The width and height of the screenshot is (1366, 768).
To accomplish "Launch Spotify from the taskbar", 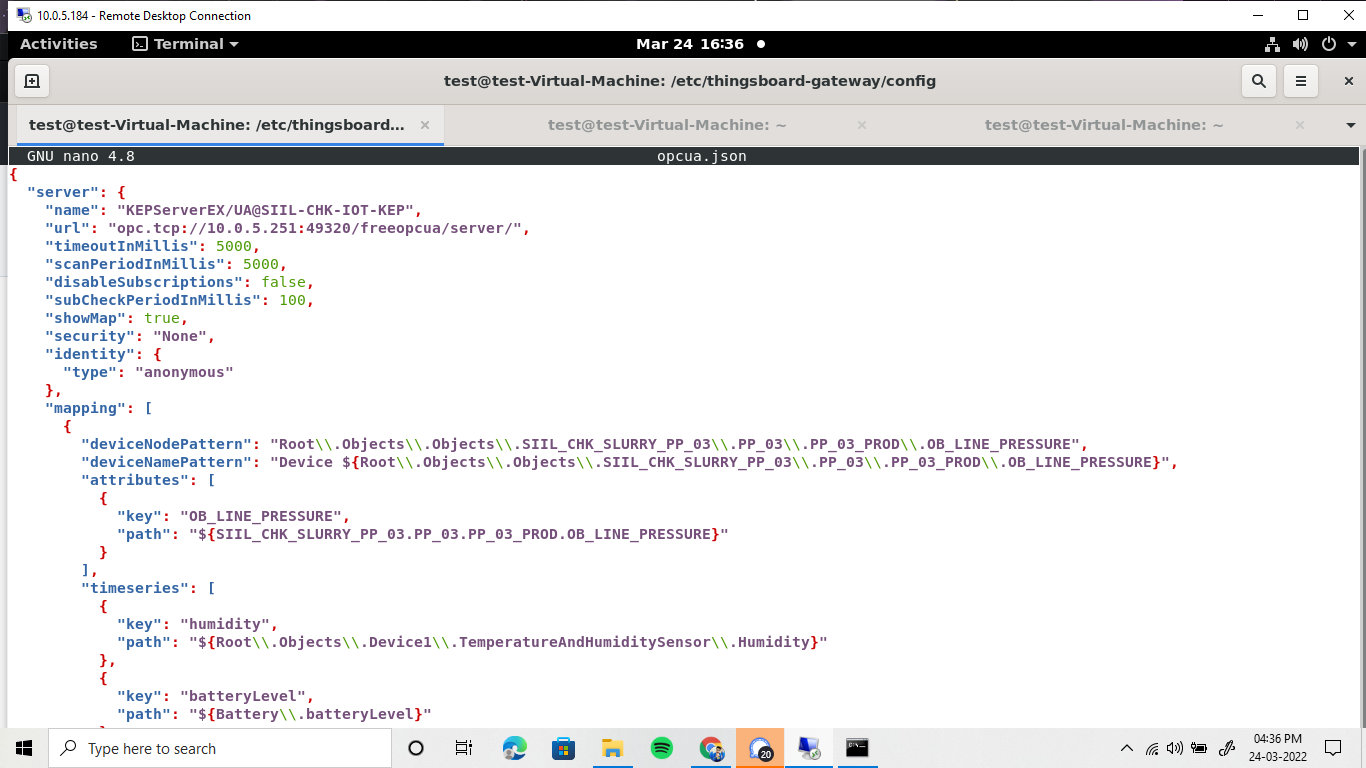I will pyautogui.click(x=661, y=748).
